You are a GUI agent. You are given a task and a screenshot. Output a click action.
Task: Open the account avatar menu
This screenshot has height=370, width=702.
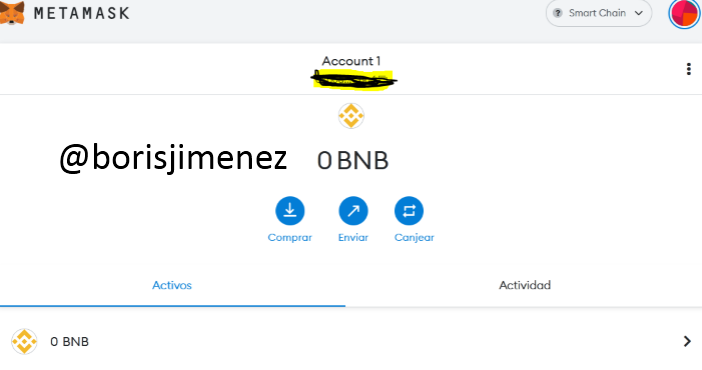(685, 13)
